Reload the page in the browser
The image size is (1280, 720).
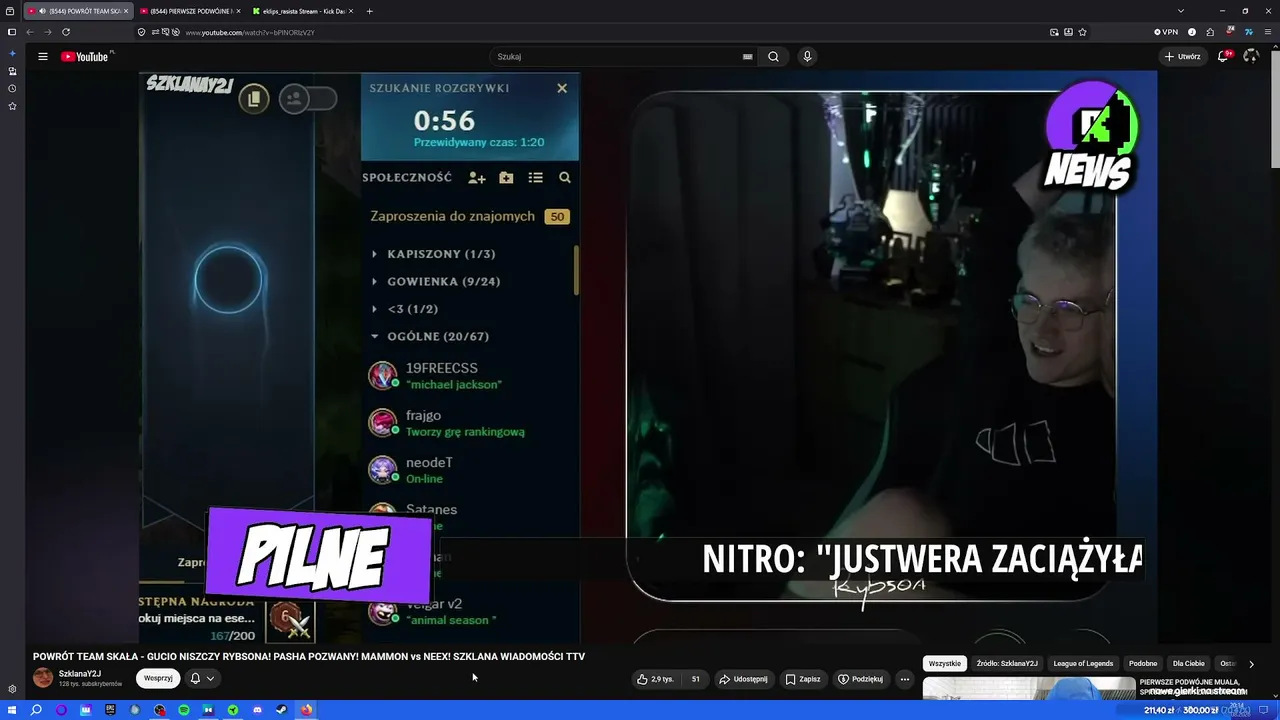click(x=66, y=32)
